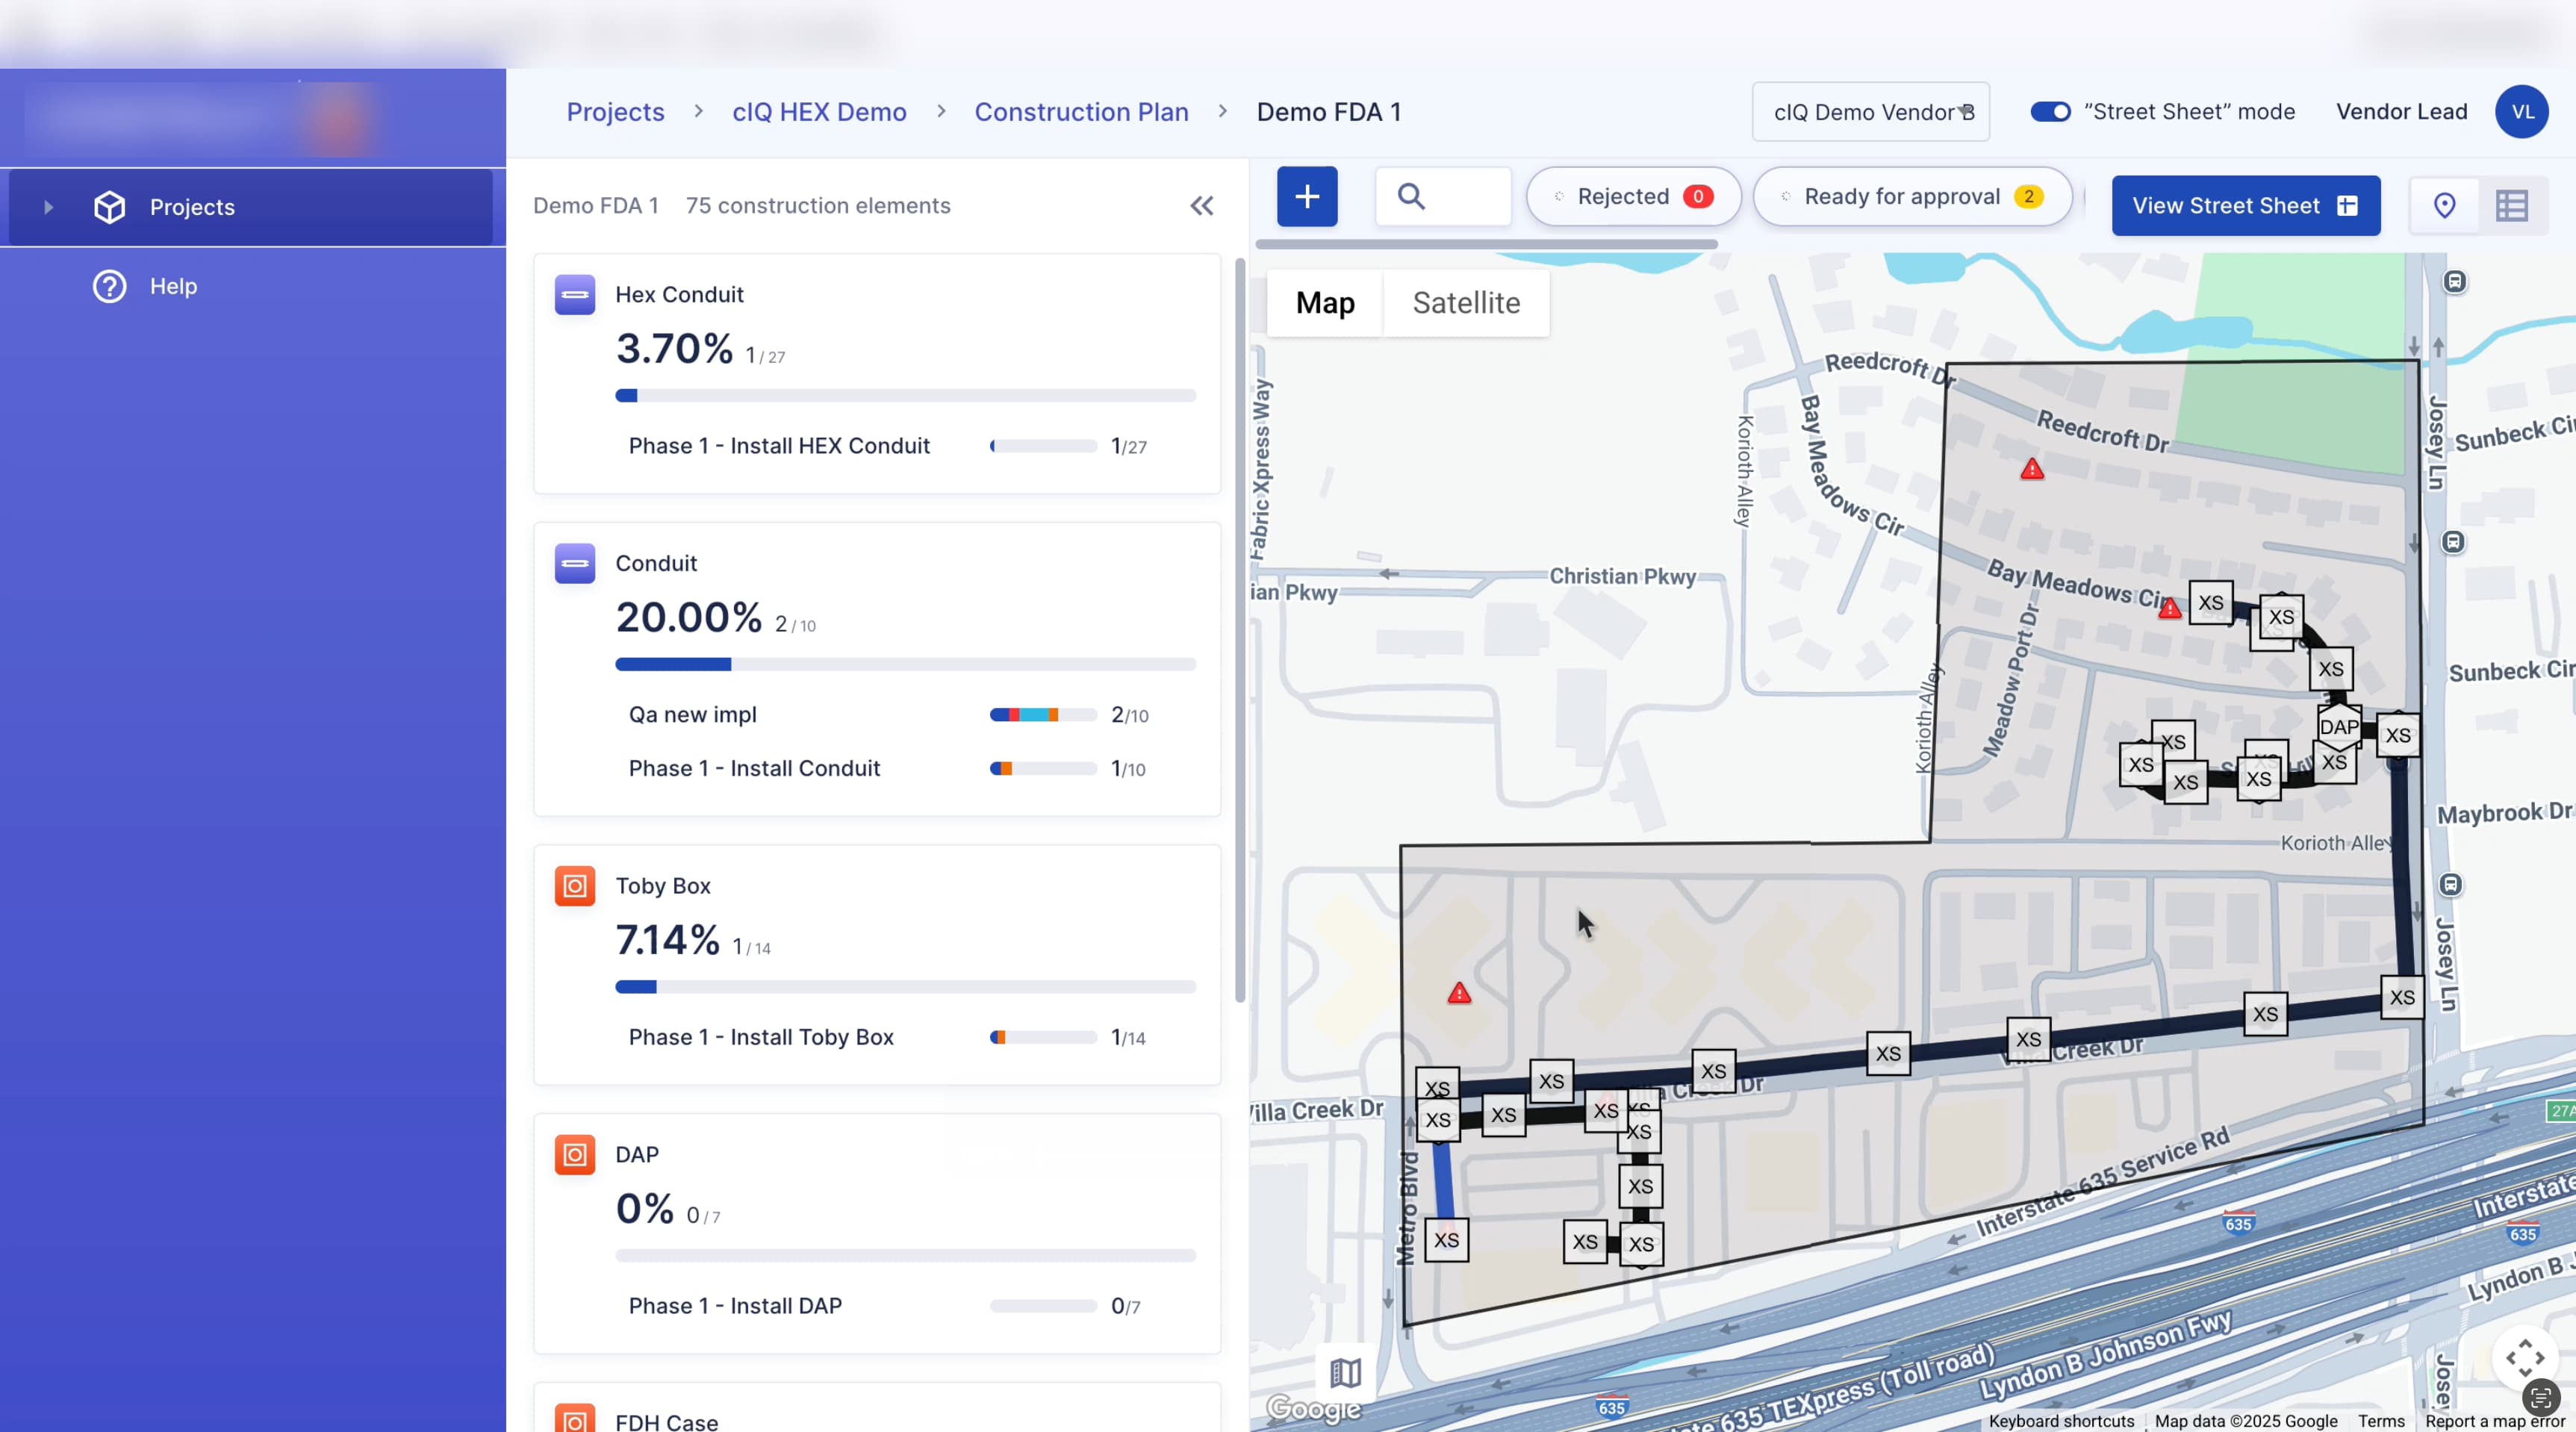
Task: Click the blue plus add button
Action: 1307,197
